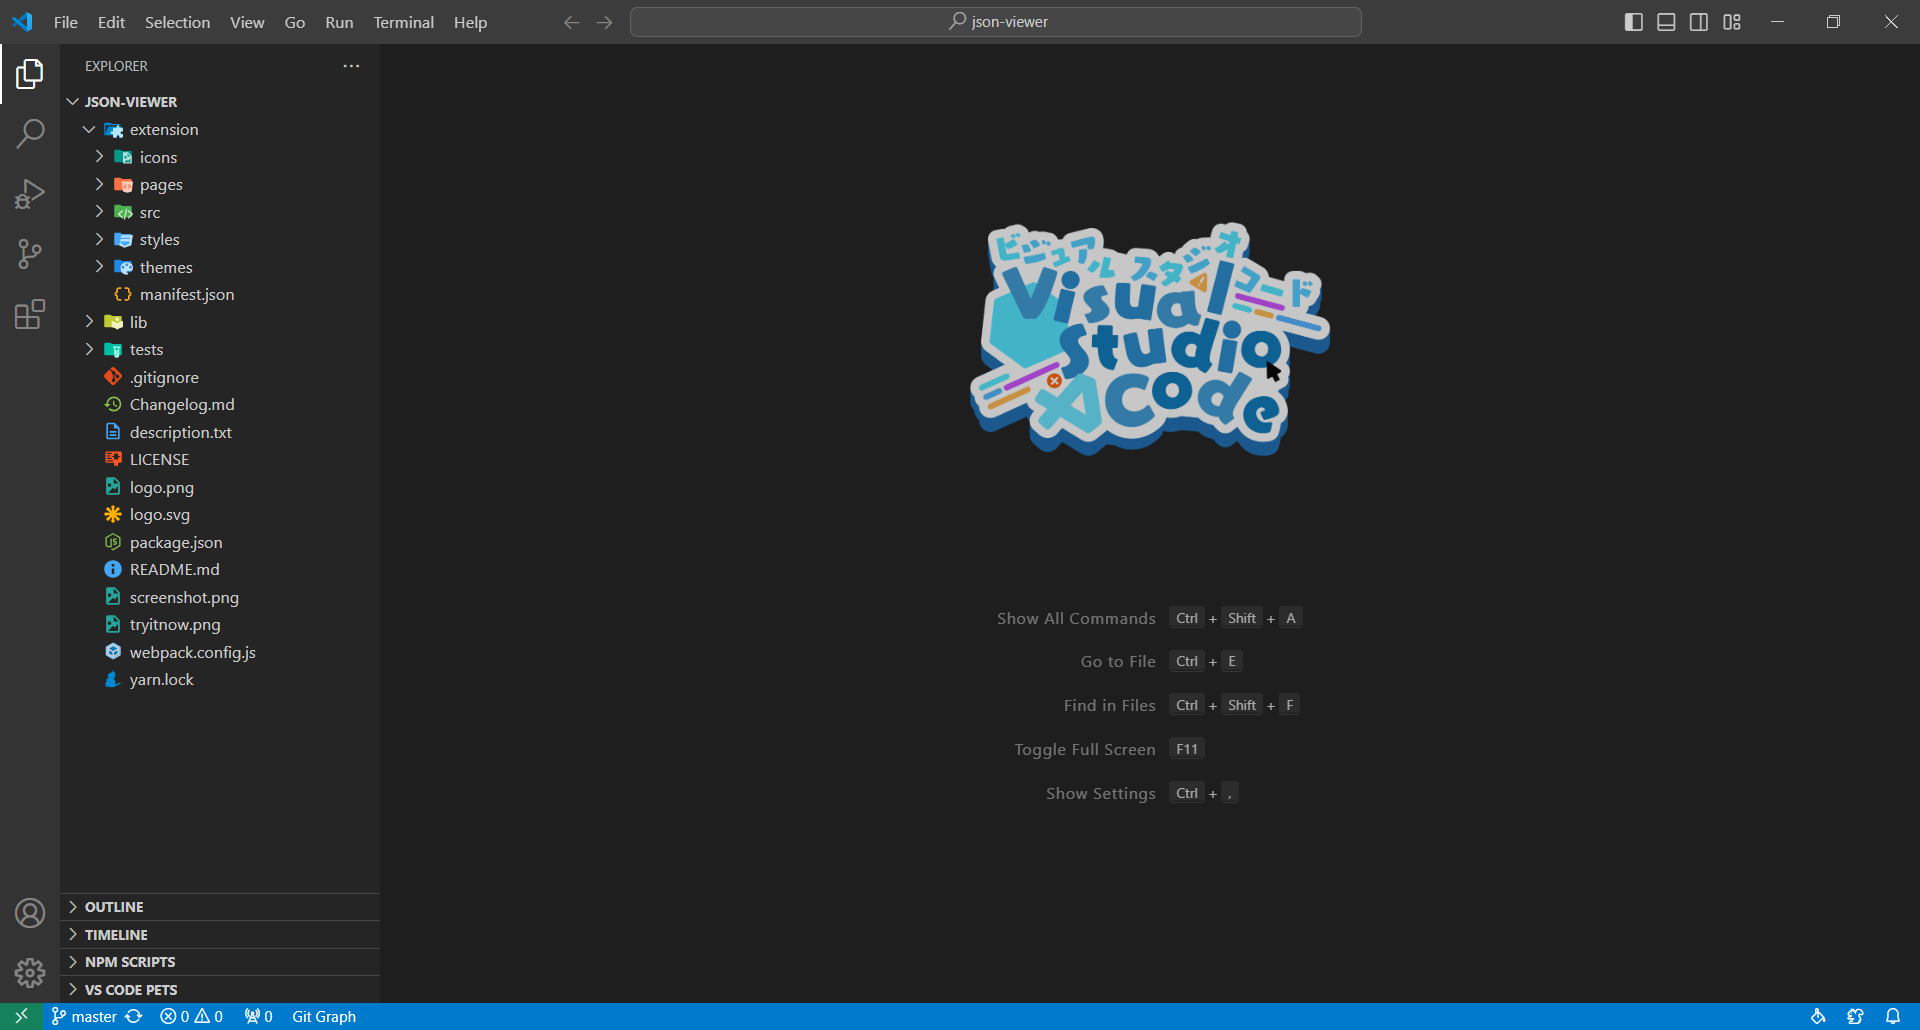Image resolution: width=1920 pixels, height=1030 pixels.
Task: Open the Edit menu
Action: click(111, 22)
